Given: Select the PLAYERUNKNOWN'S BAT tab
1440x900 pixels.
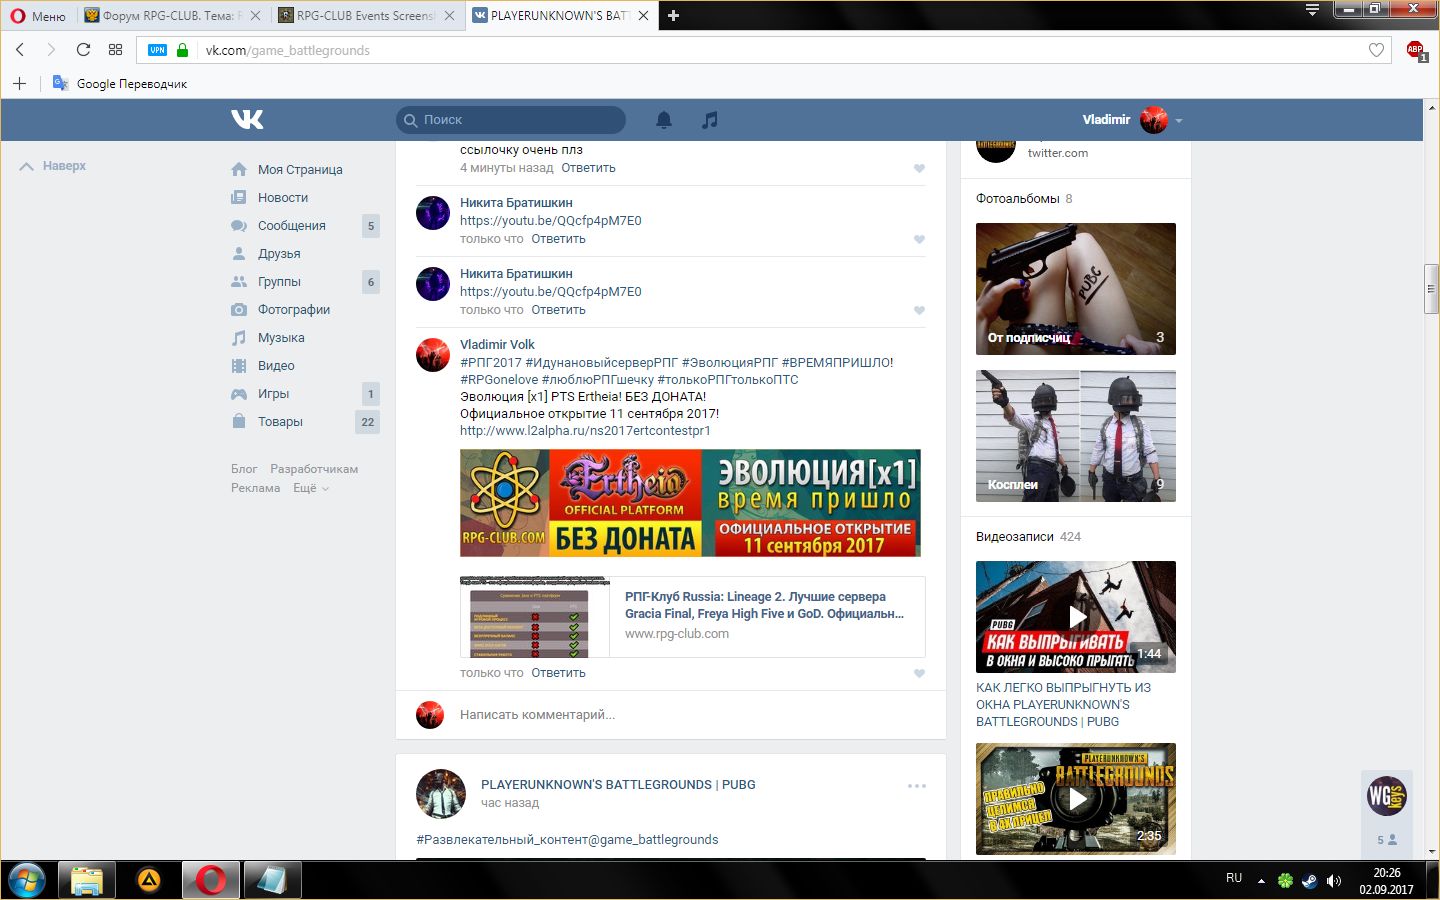Looking at the screenshot, I should click(x=560, y=16).
